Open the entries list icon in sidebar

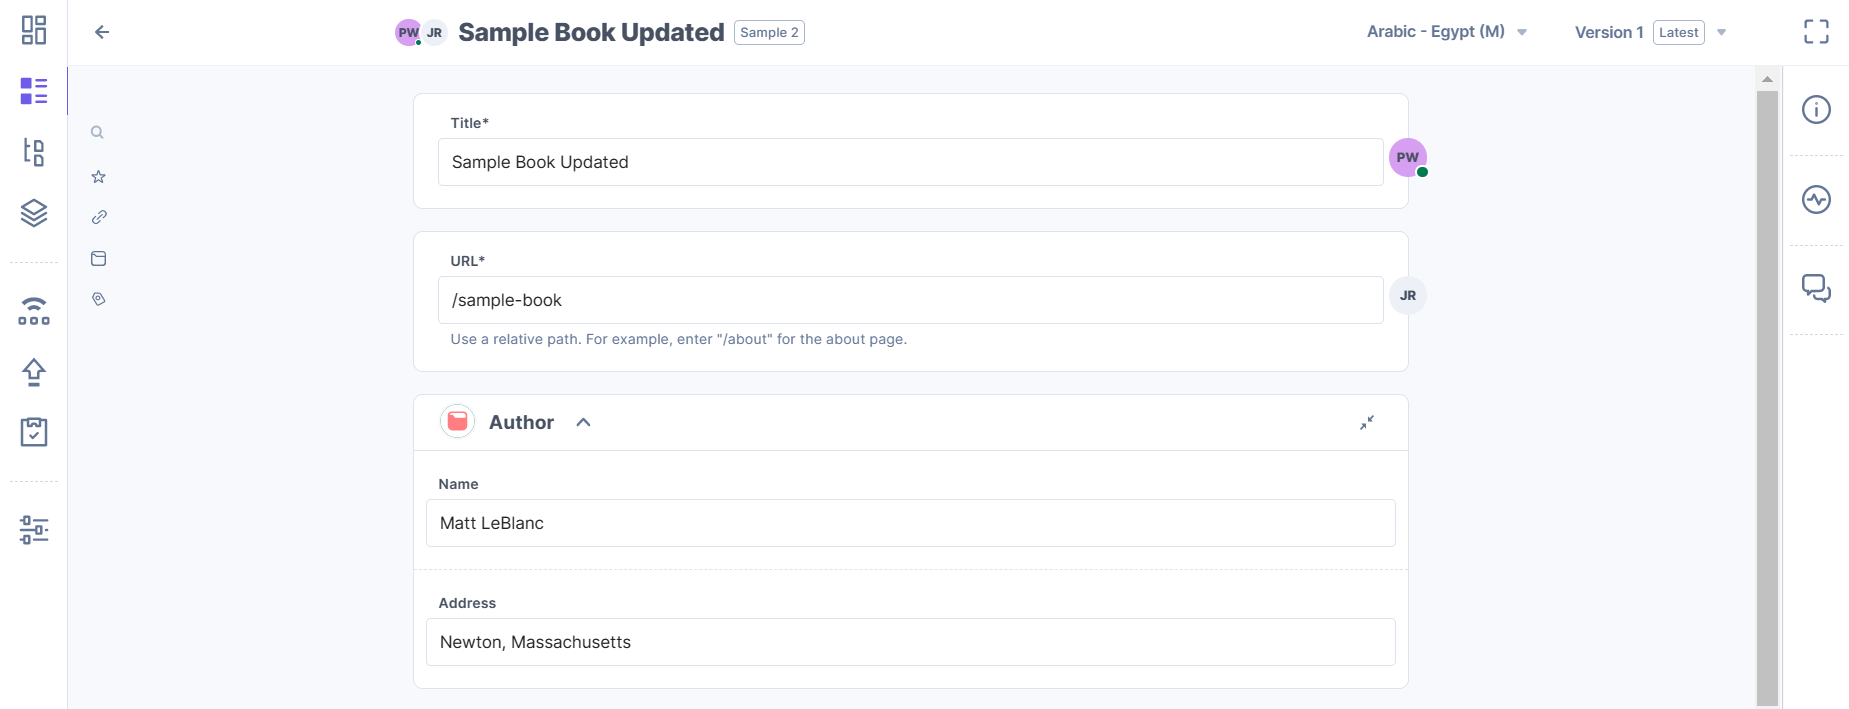tap(34, 91)
